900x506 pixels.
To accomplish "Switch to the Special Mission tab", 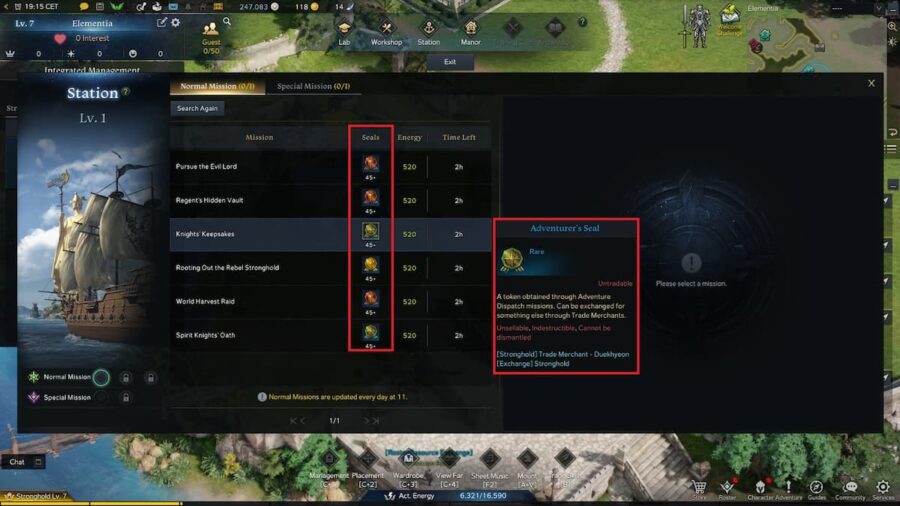I will (x=313, y=86).
